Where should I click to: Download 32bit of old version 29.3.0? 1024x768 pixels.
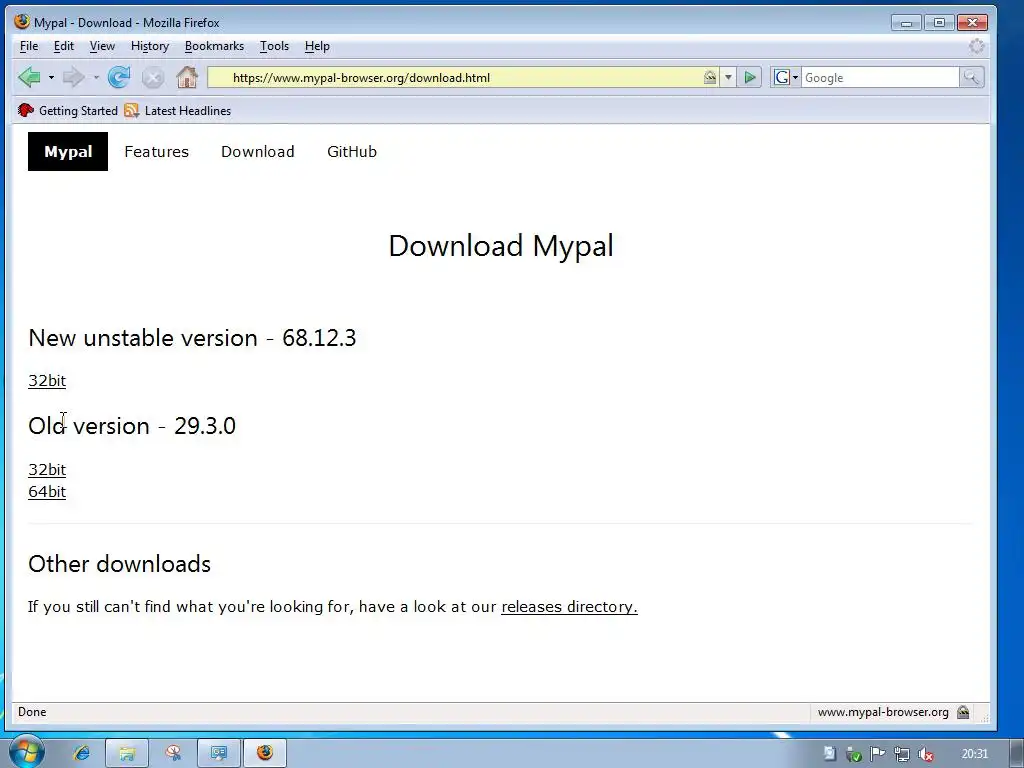pos(47,470)
